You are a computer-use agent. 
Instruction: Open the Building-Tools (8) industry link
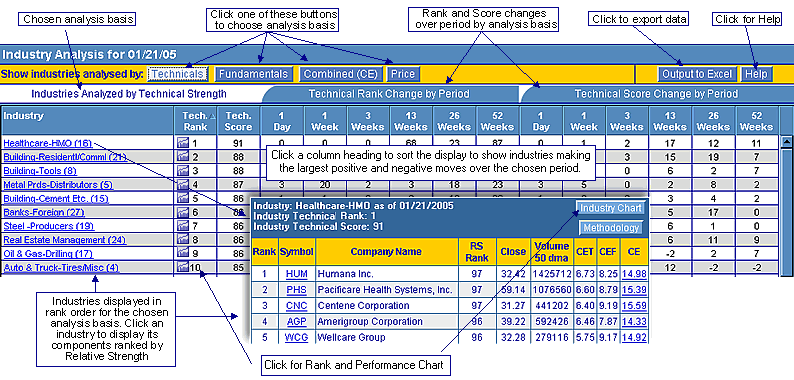pyautogui.click(x=40, y=171)
